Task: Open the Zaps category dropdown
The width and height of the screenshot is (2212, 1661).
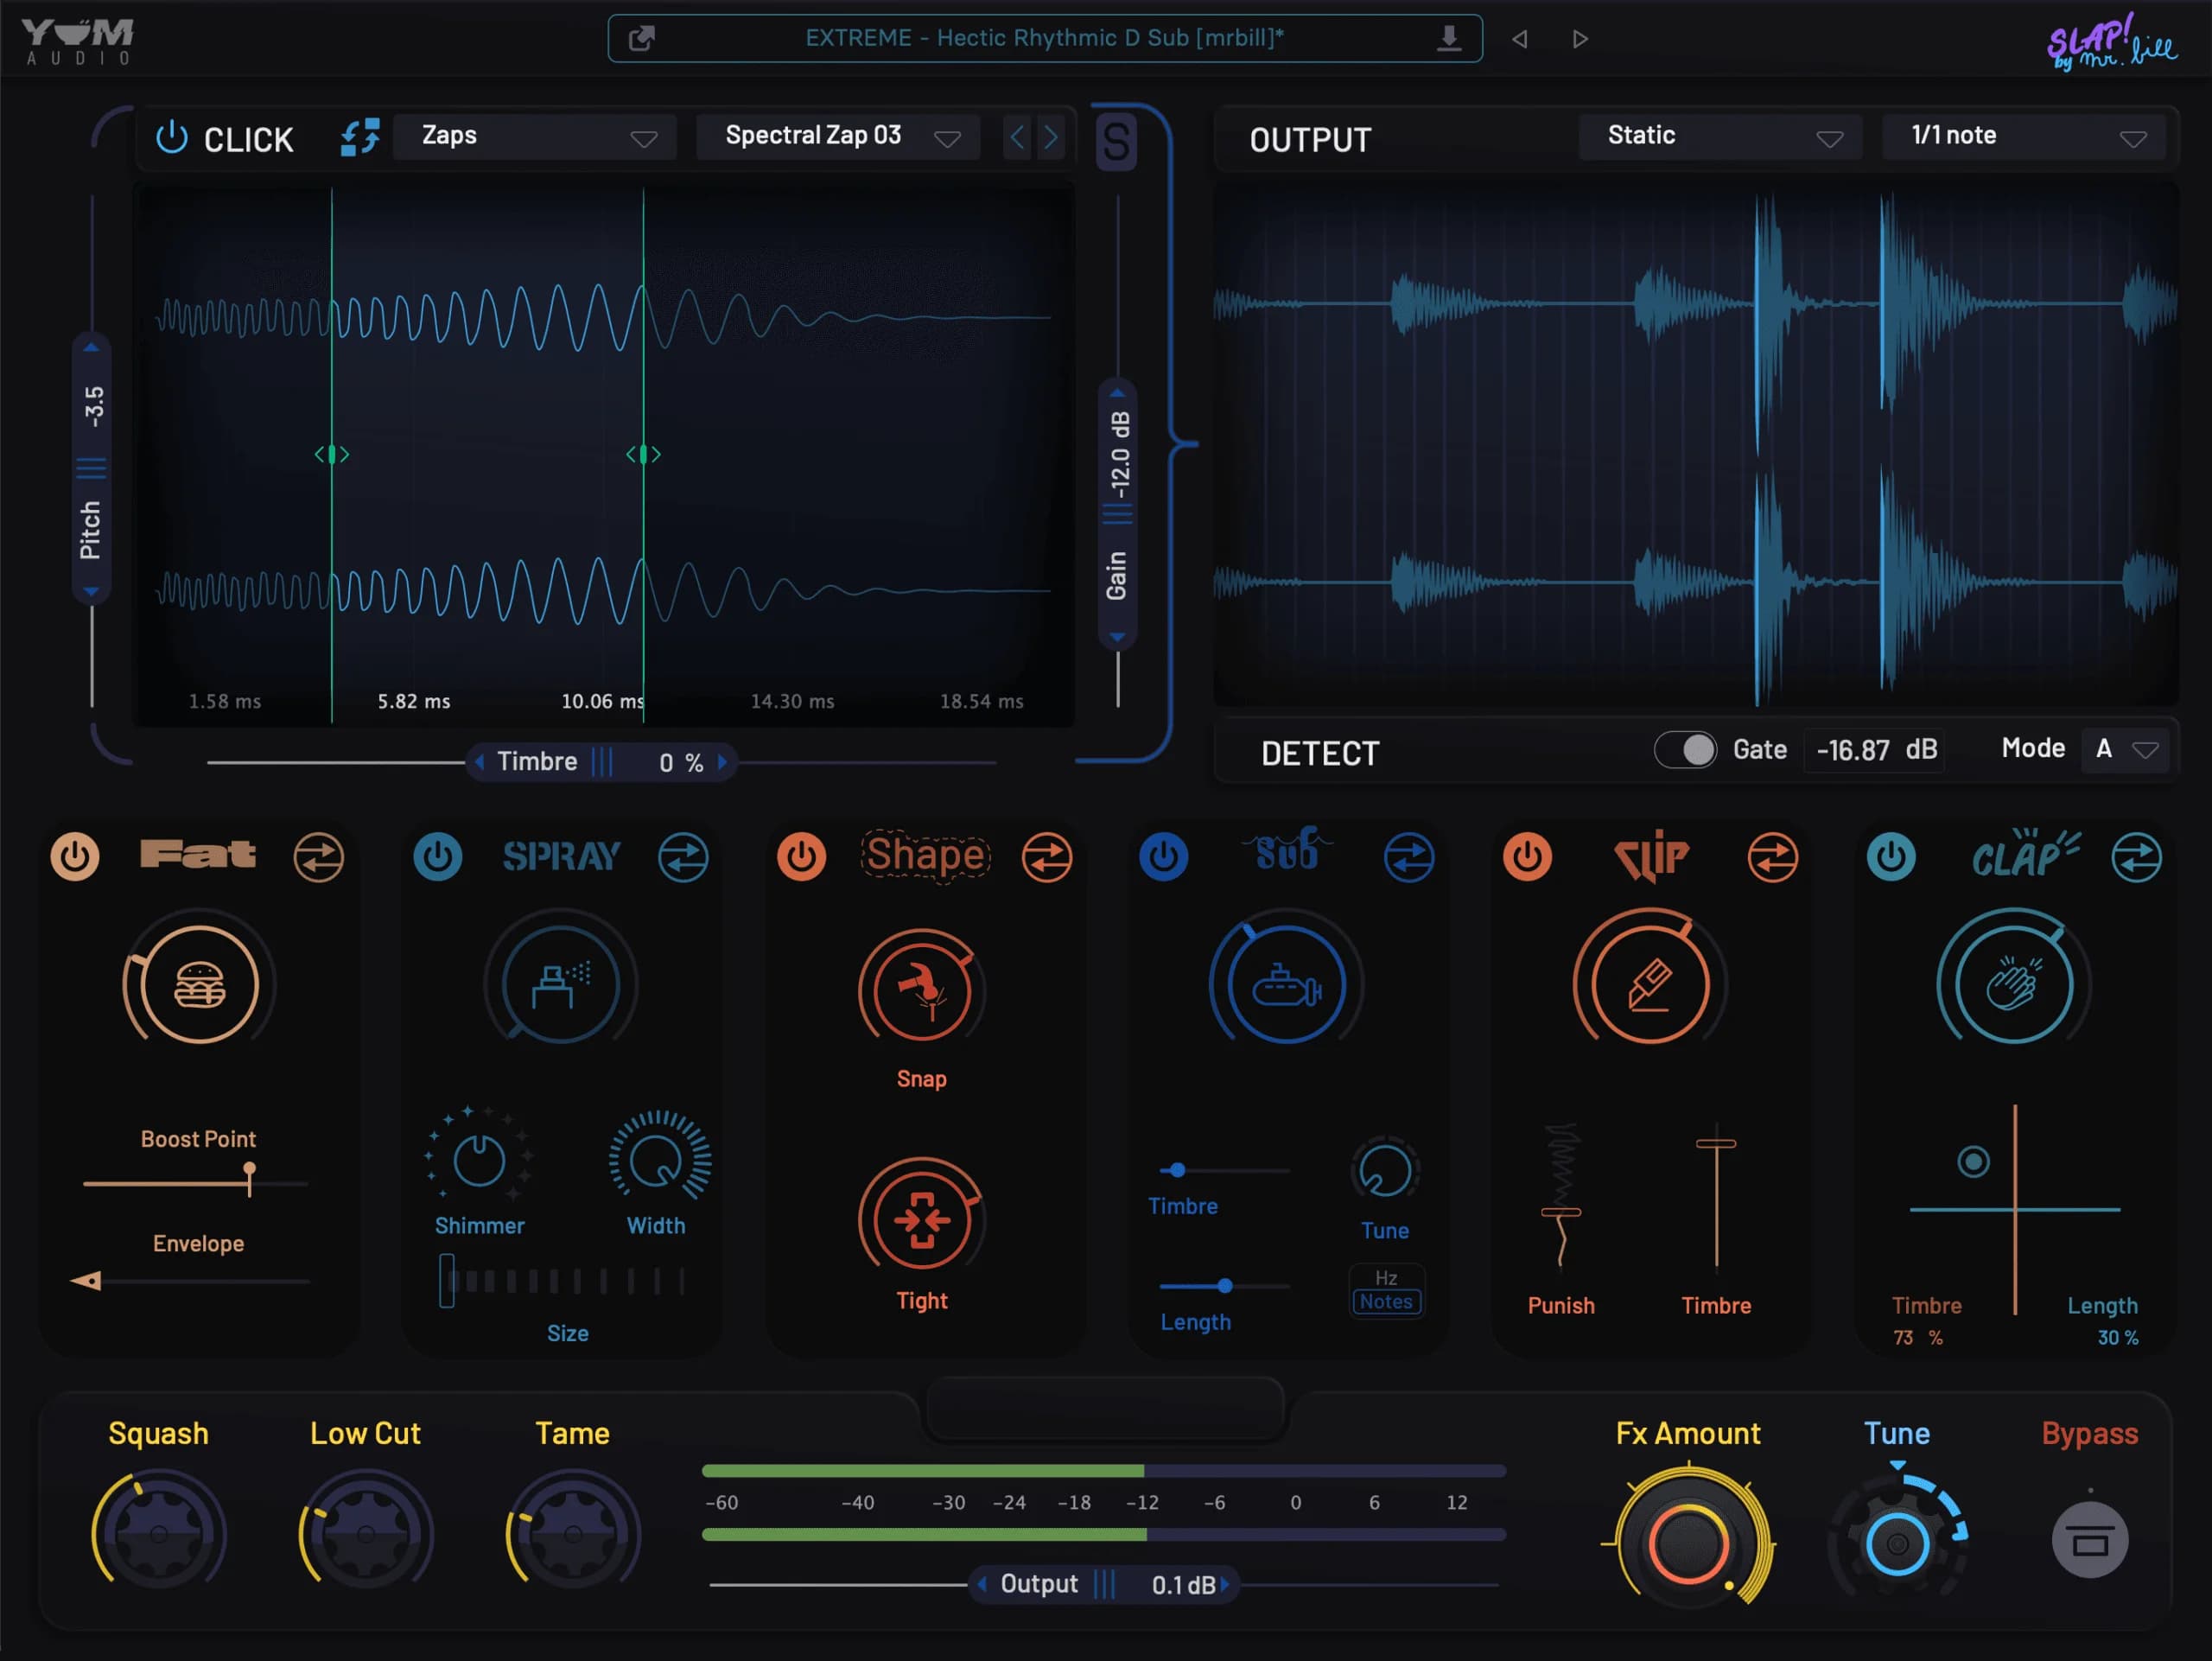Action: coord(535,136)
